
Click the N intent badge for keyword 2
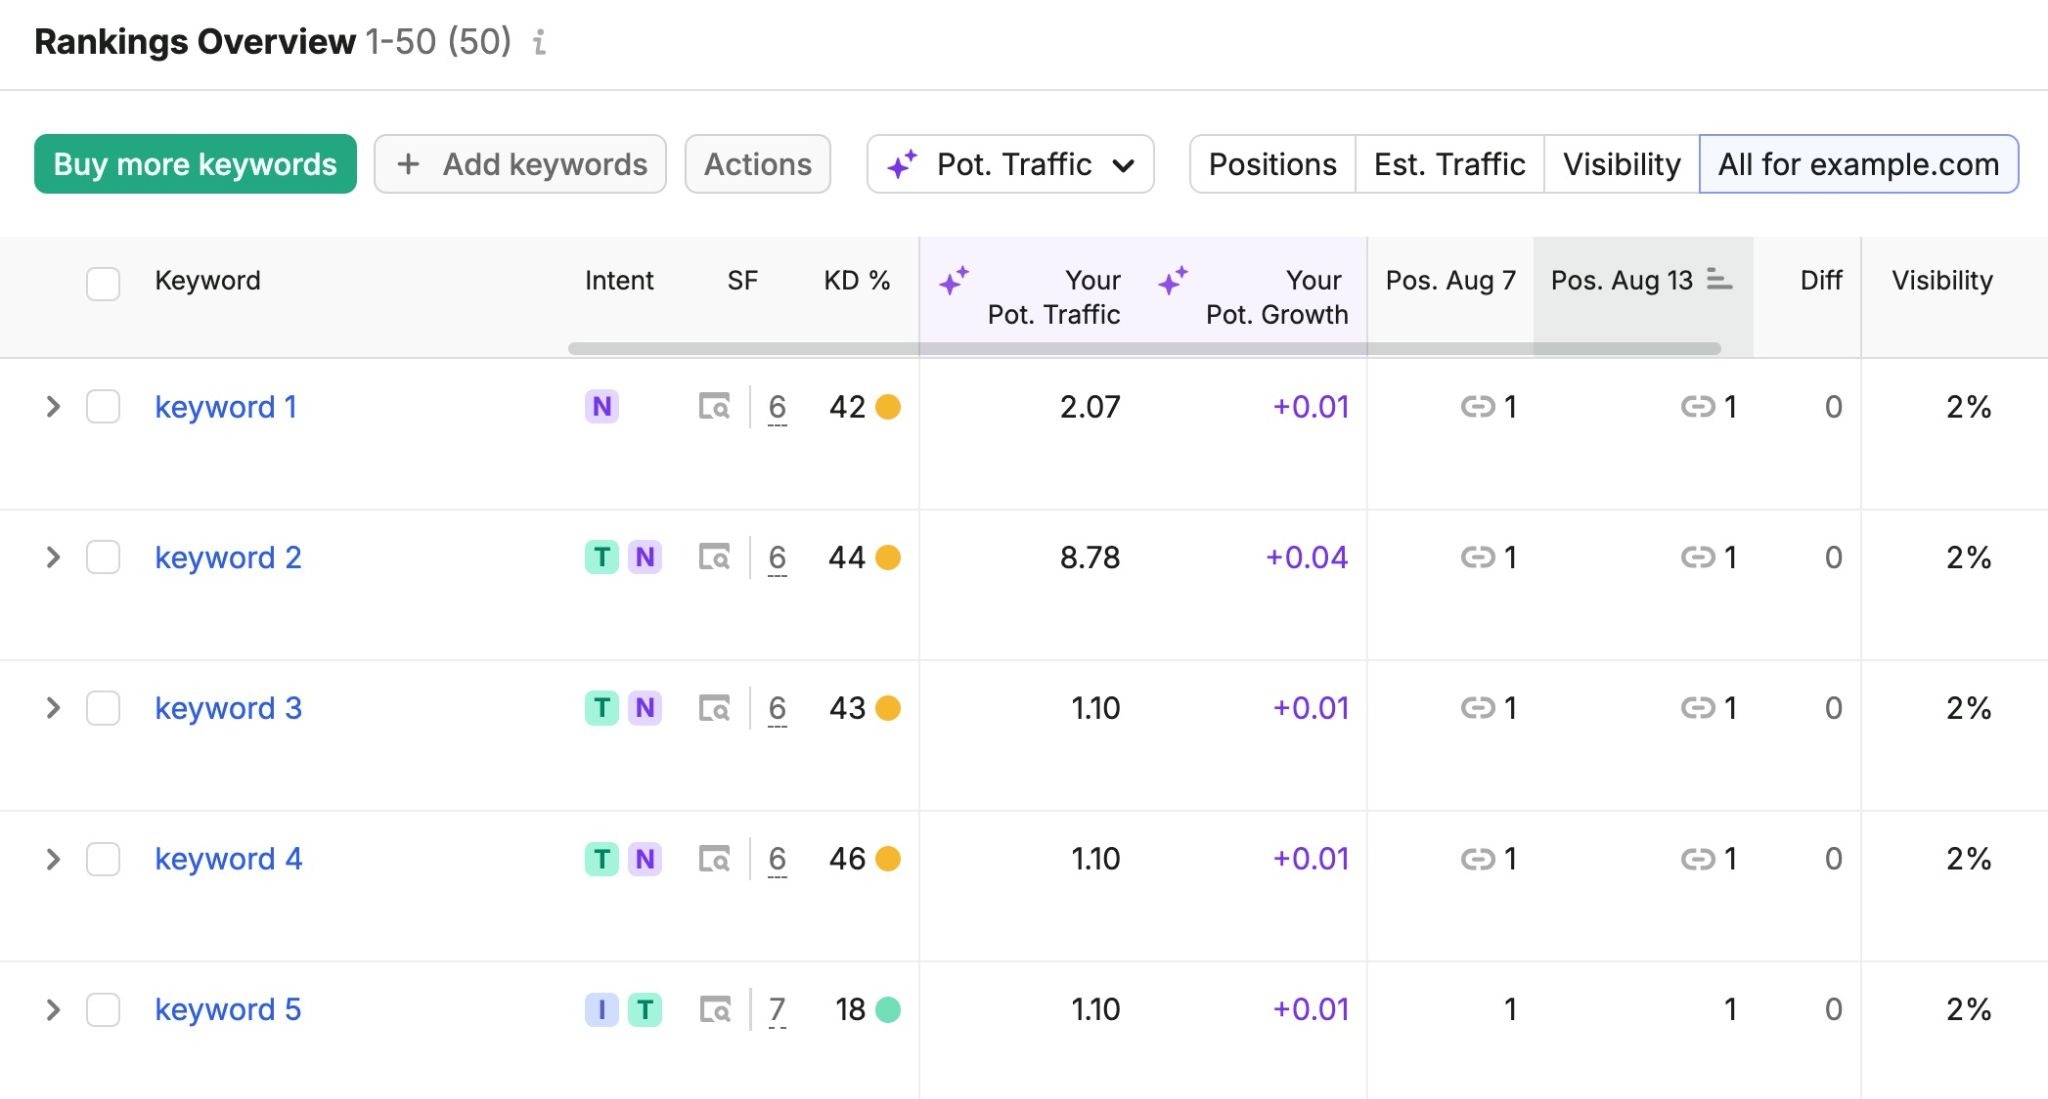[645, 557]
